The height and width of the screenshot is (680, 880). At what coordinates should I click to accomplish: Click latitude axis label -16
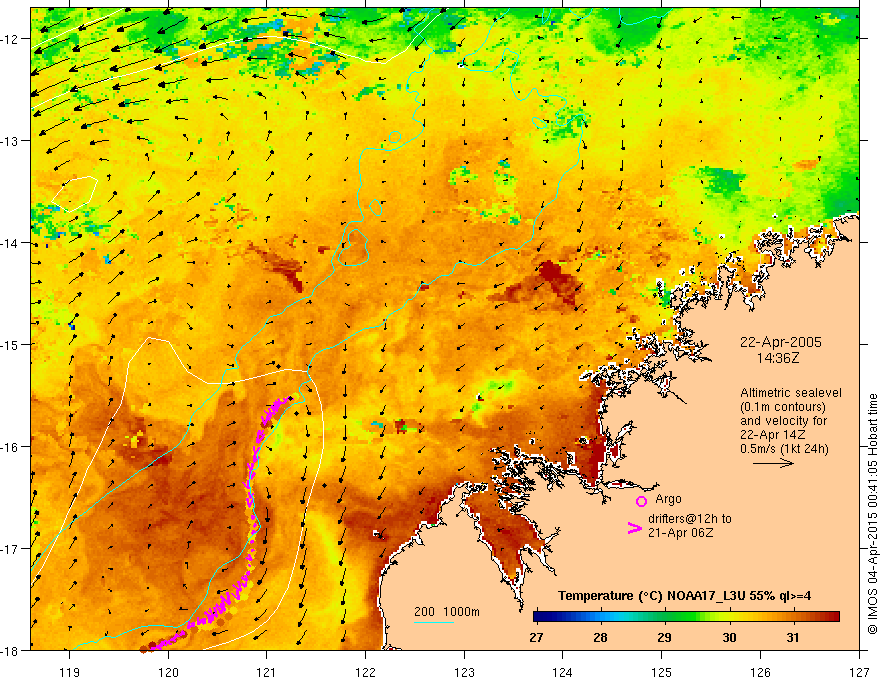[x=11, y=447]
